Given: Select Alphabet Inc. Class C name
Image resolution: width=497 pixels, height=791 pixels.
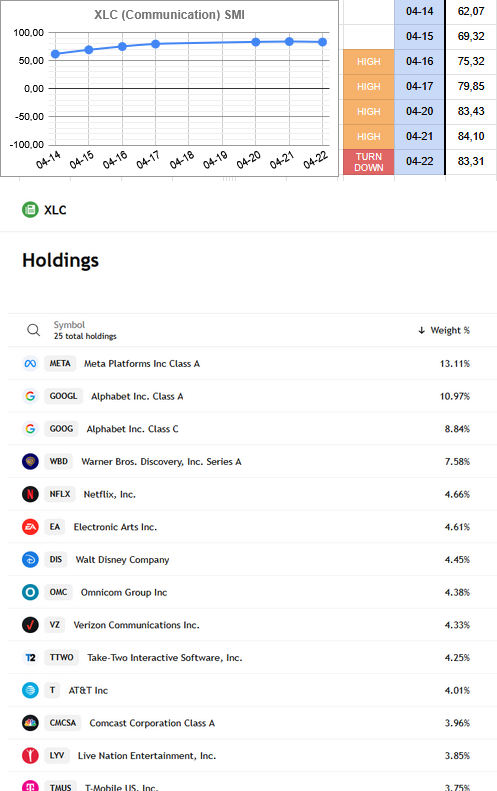Looking at the screenshot, I should click(133, 429).
